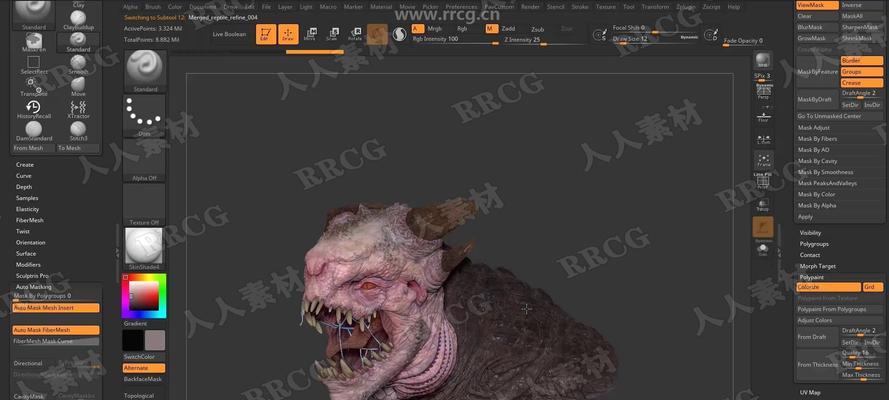Image resolution: width=889 pixels, height=400 pixels.
Task: Activate the Move transform icon
Action: coord(310,34)
